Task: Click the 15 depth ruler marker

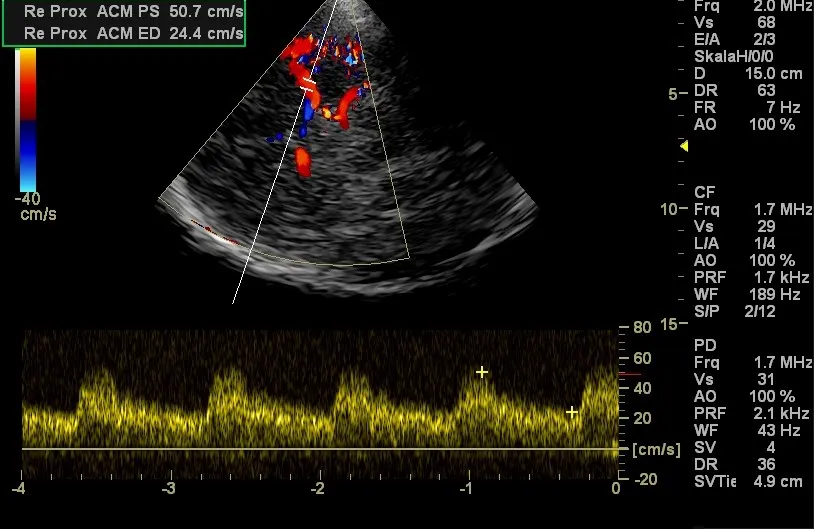Action: [x=669, y=324]
